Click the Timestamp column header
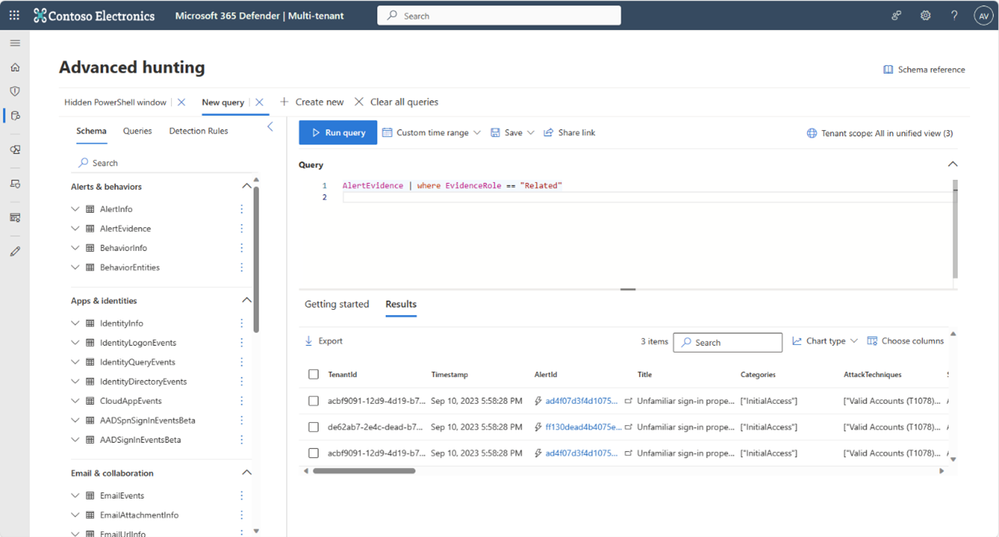Viewport: 999px width, 537px height. [449, 375]
